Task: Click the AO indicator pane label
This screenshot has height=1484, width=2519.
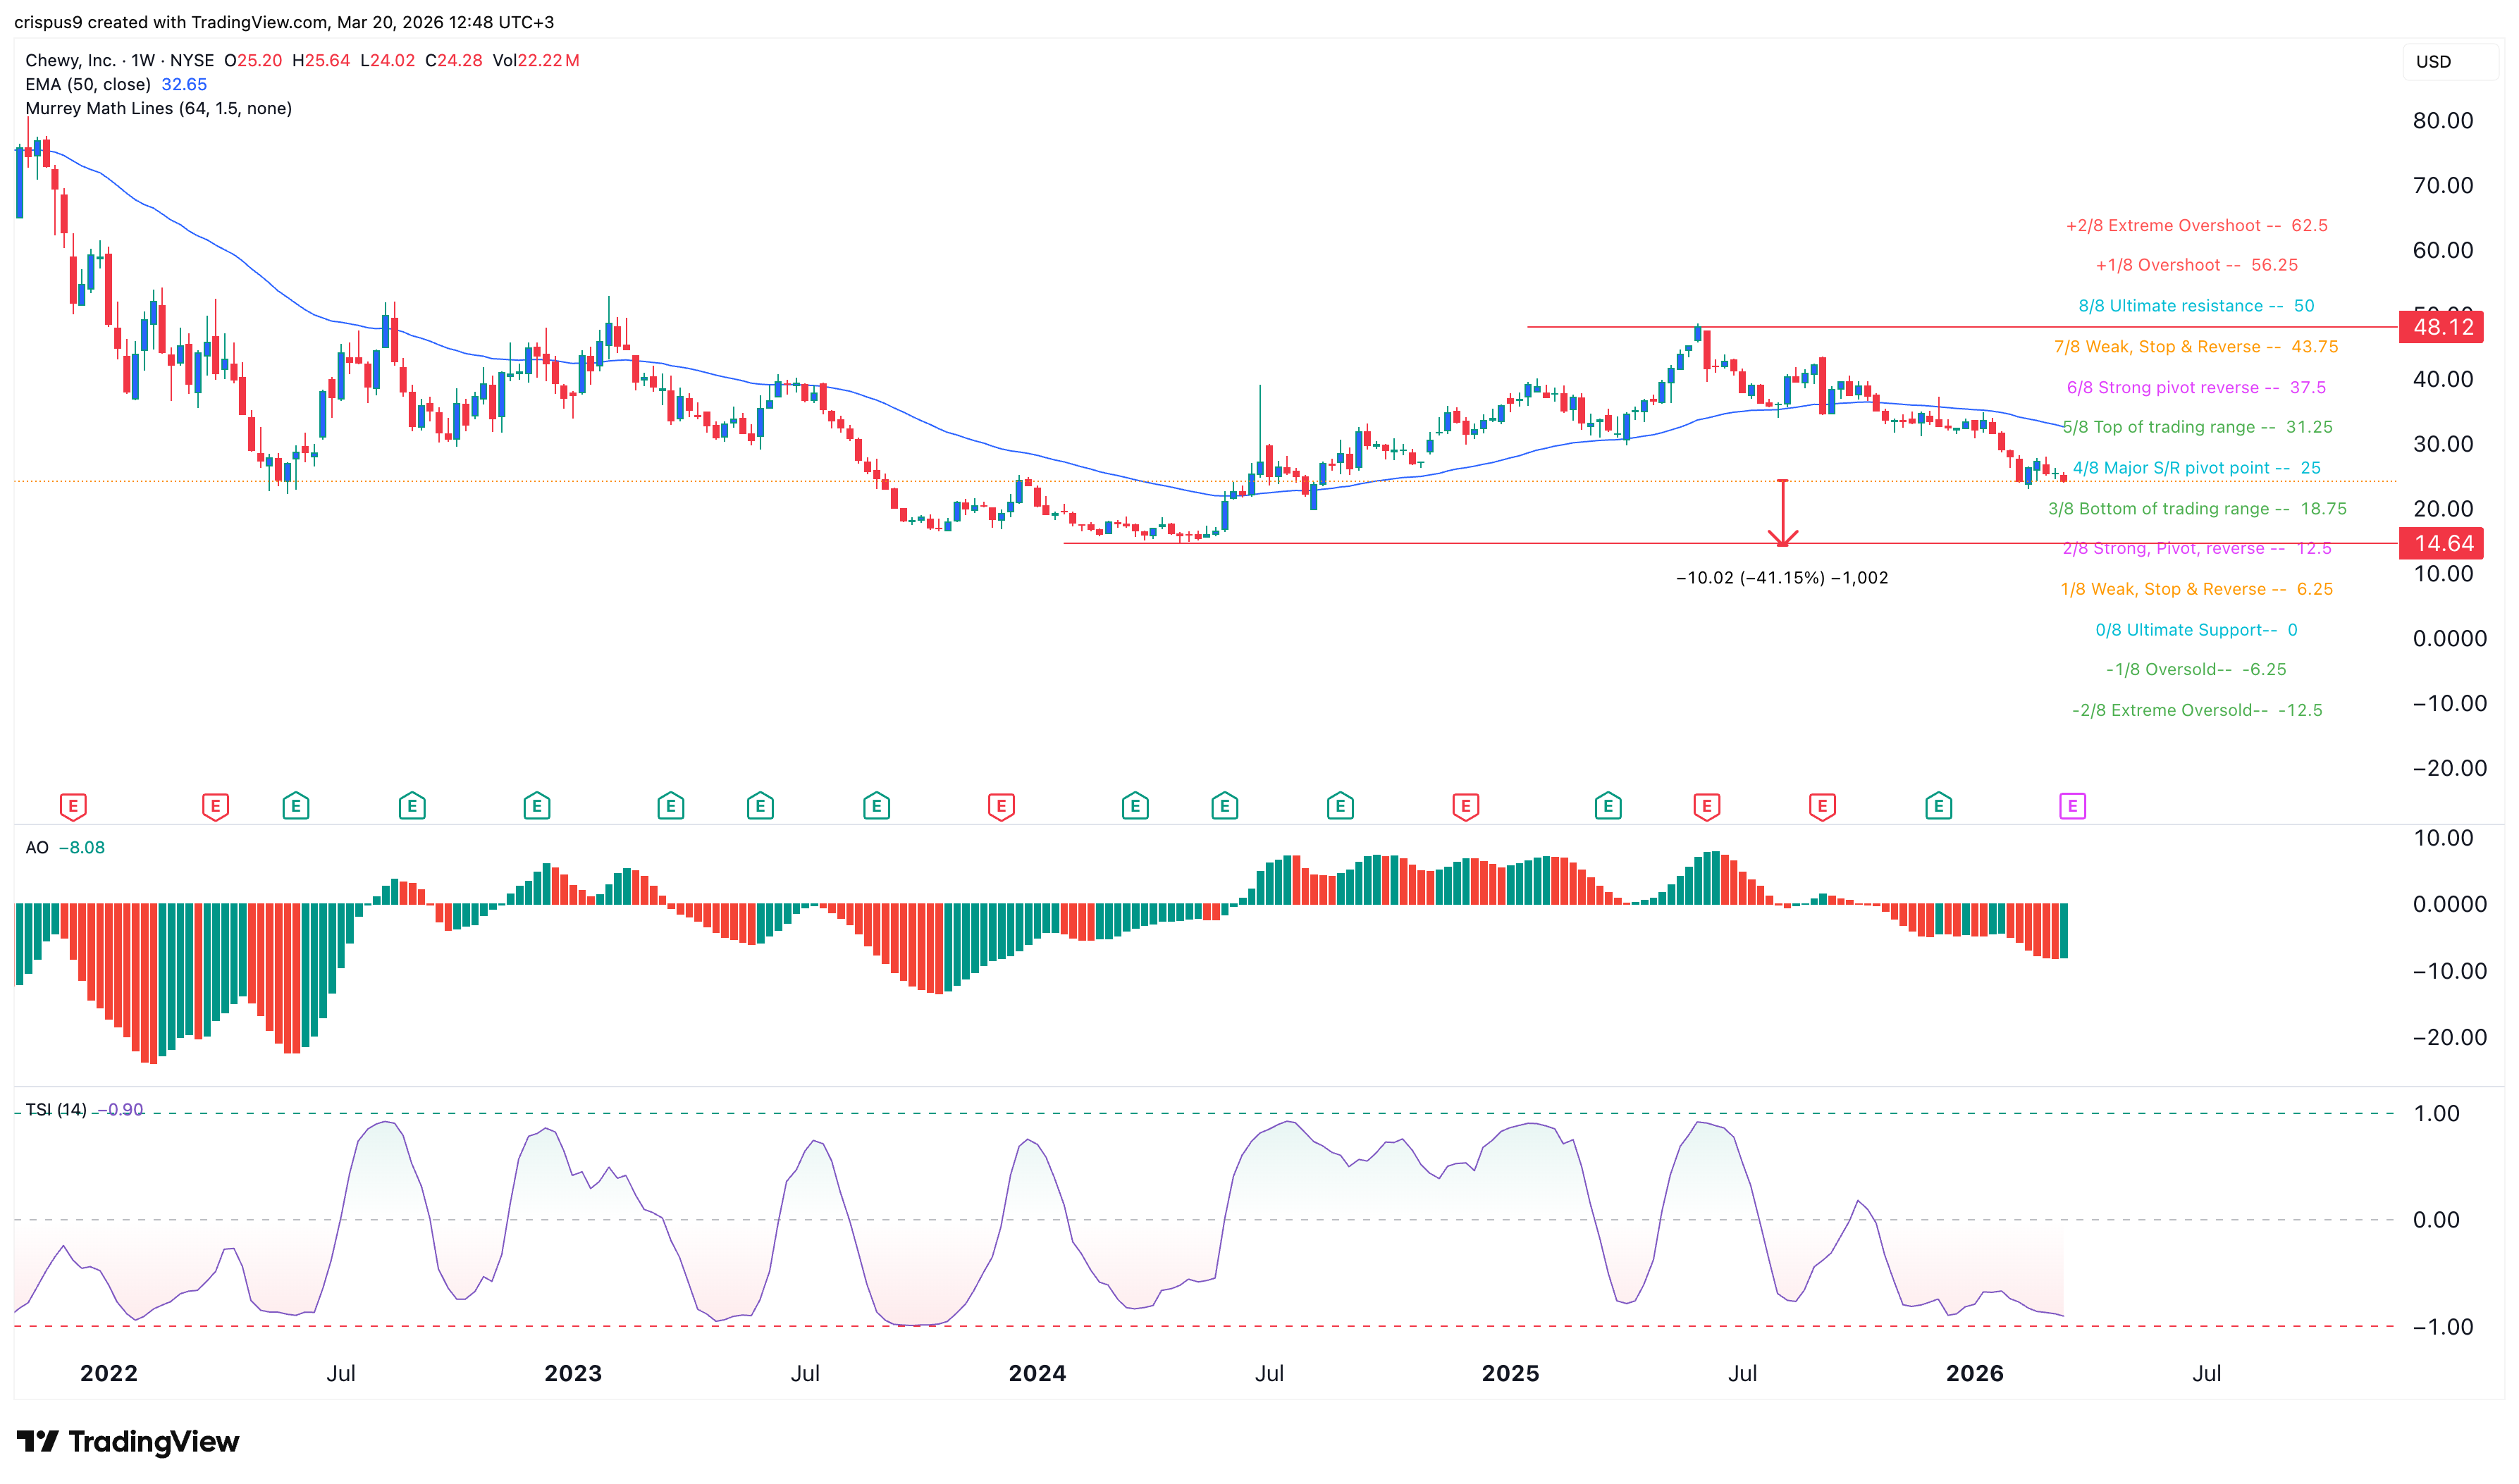Action: click(x=37, y=847)
